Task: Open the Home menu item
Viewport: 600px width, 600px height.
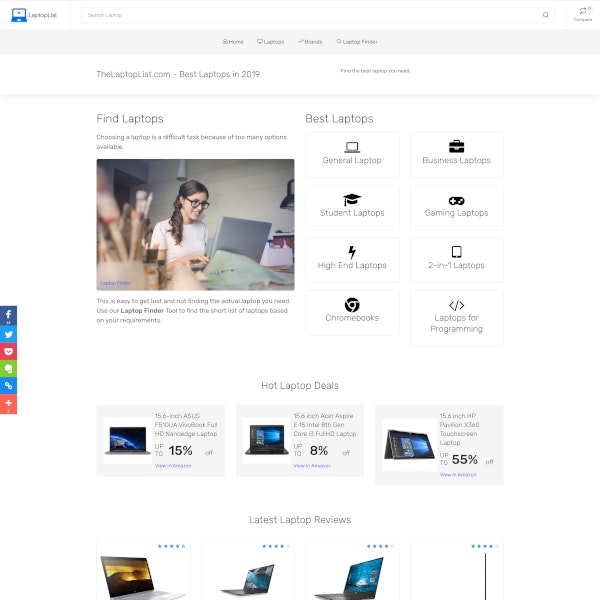Action: (233, 42)
